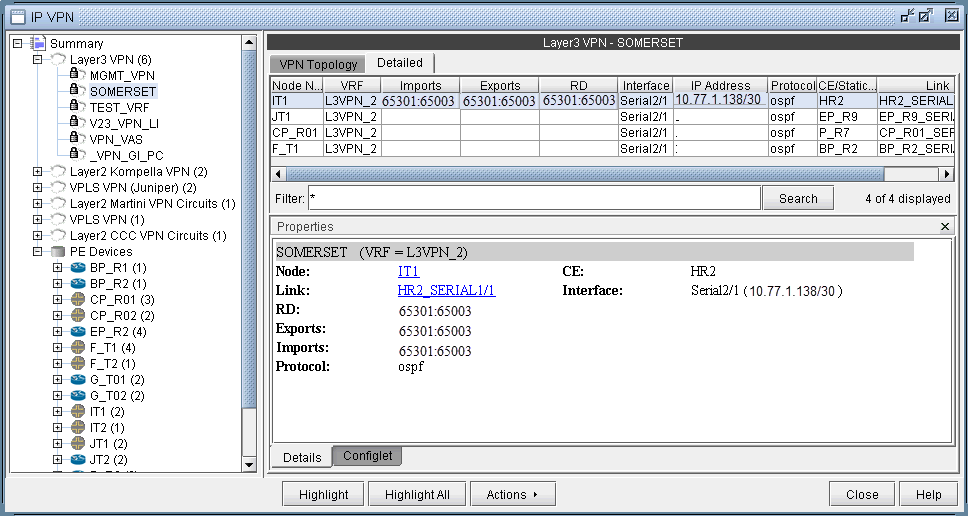Click the G_T01 router icon
The width and height of the screenshot is (968, 516).
point(77,380)
